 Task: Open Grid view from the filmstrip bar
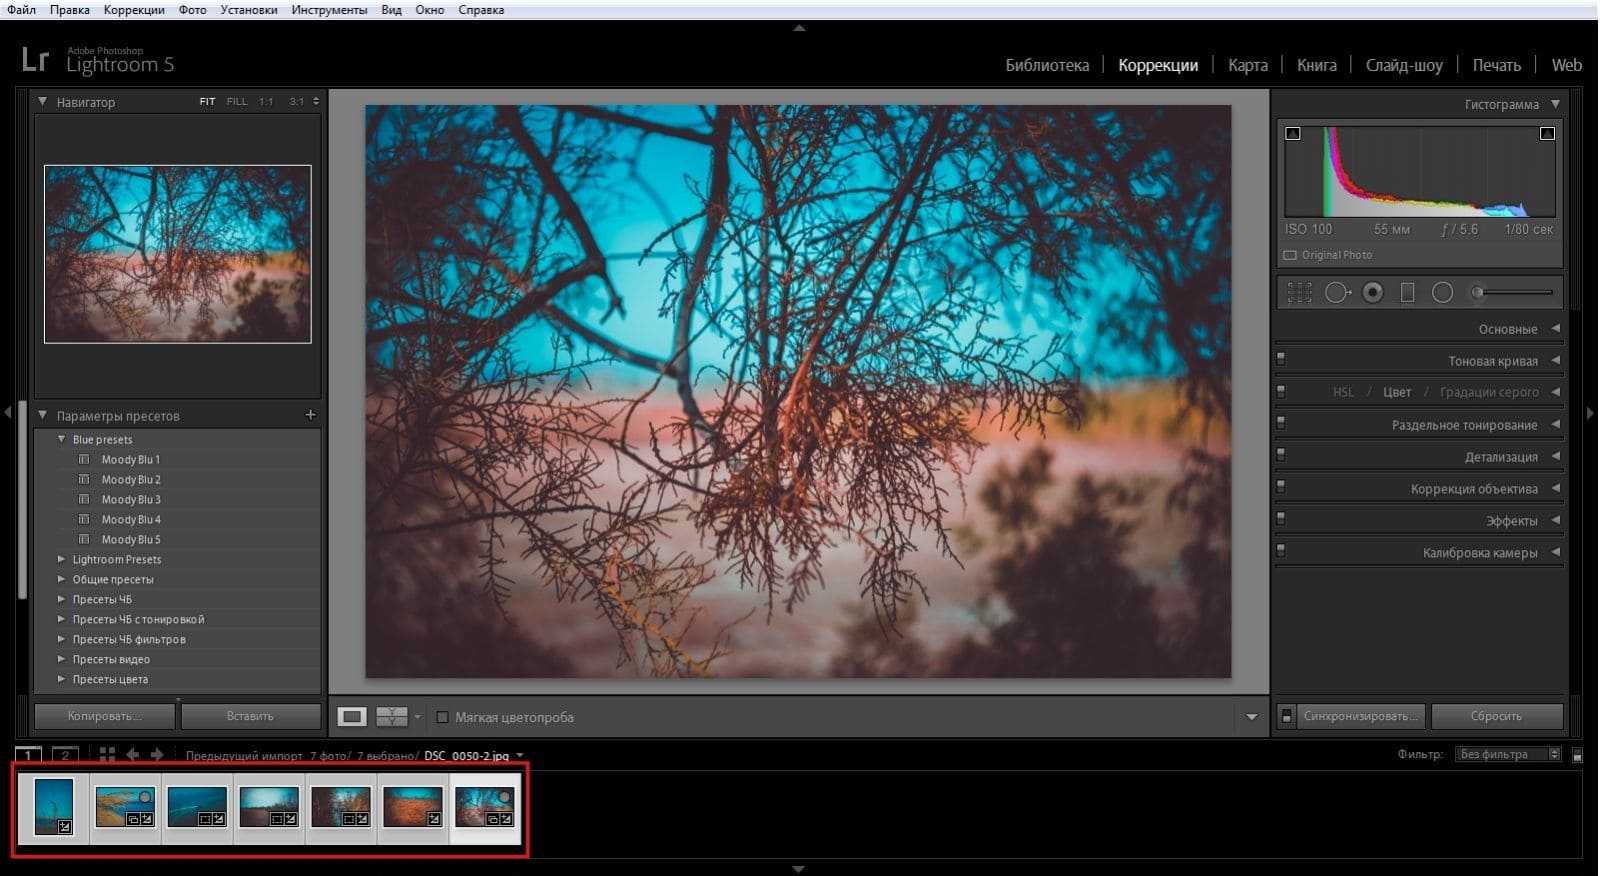(x=107, y=755)
